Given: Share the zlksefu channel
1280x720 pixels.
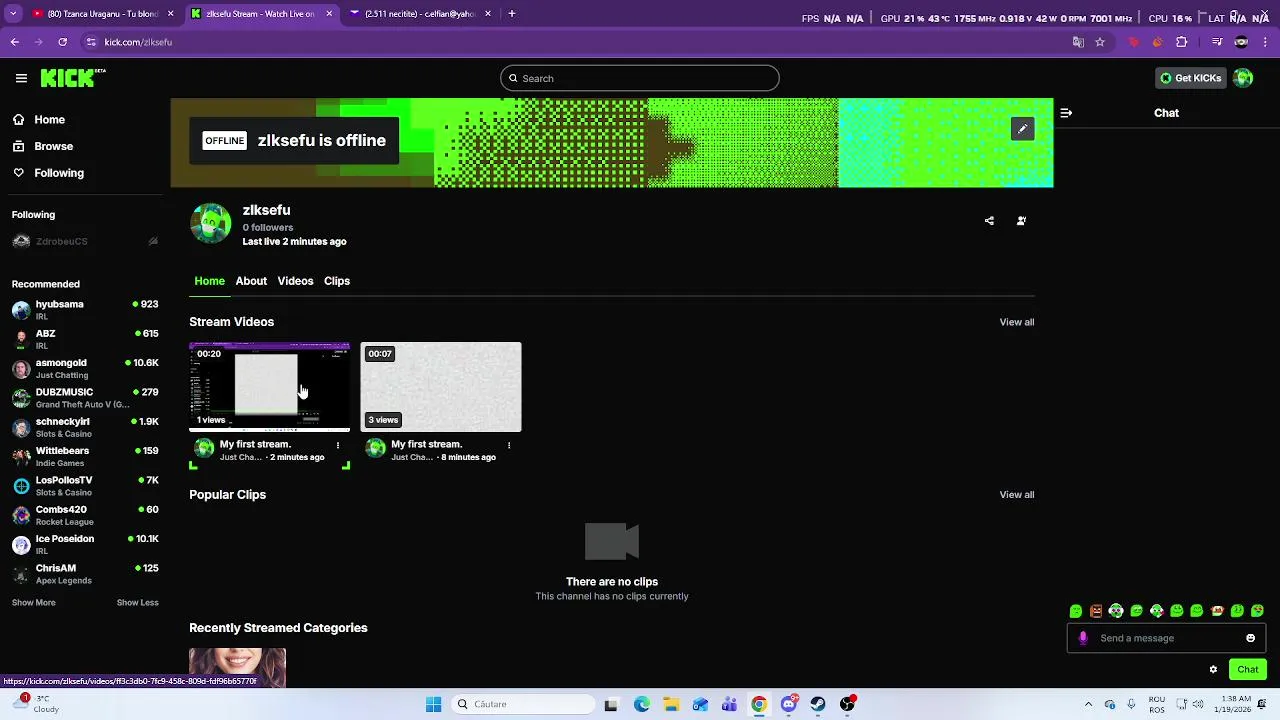Looking at the screenshot, I should click(x=989, y=221).
